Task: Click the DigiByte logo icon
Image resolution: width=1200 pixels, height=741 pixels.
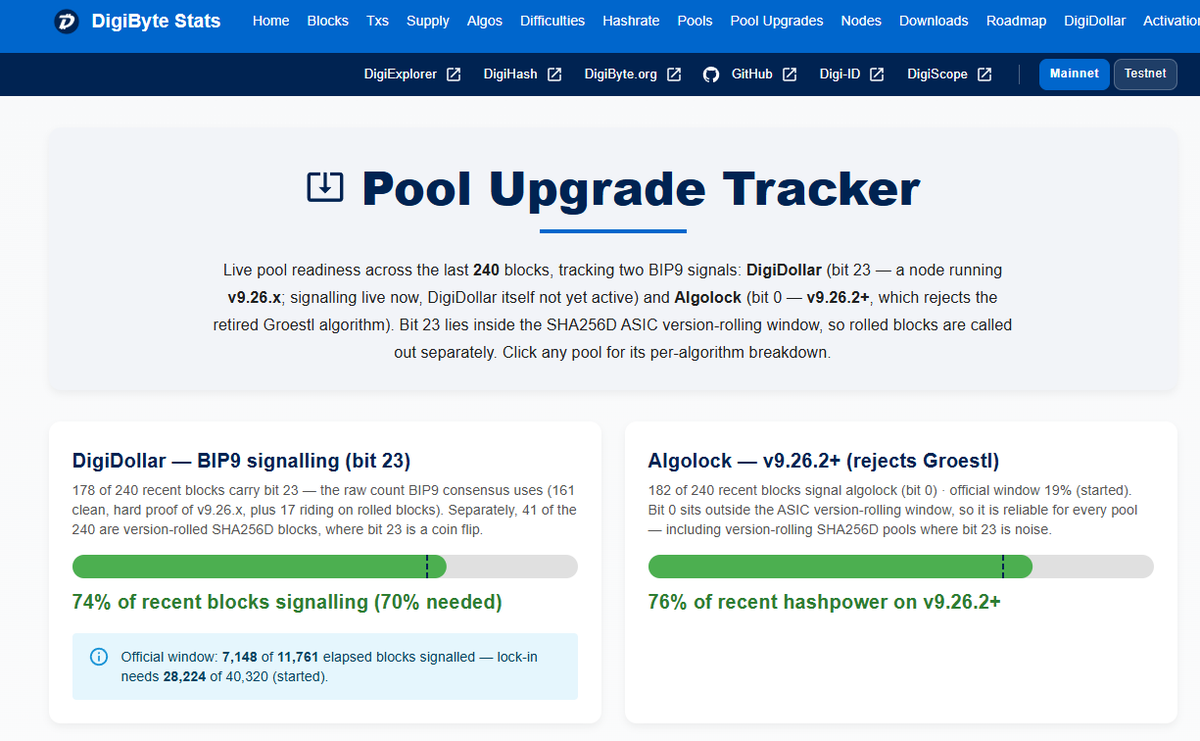Action: coord(68,20)
